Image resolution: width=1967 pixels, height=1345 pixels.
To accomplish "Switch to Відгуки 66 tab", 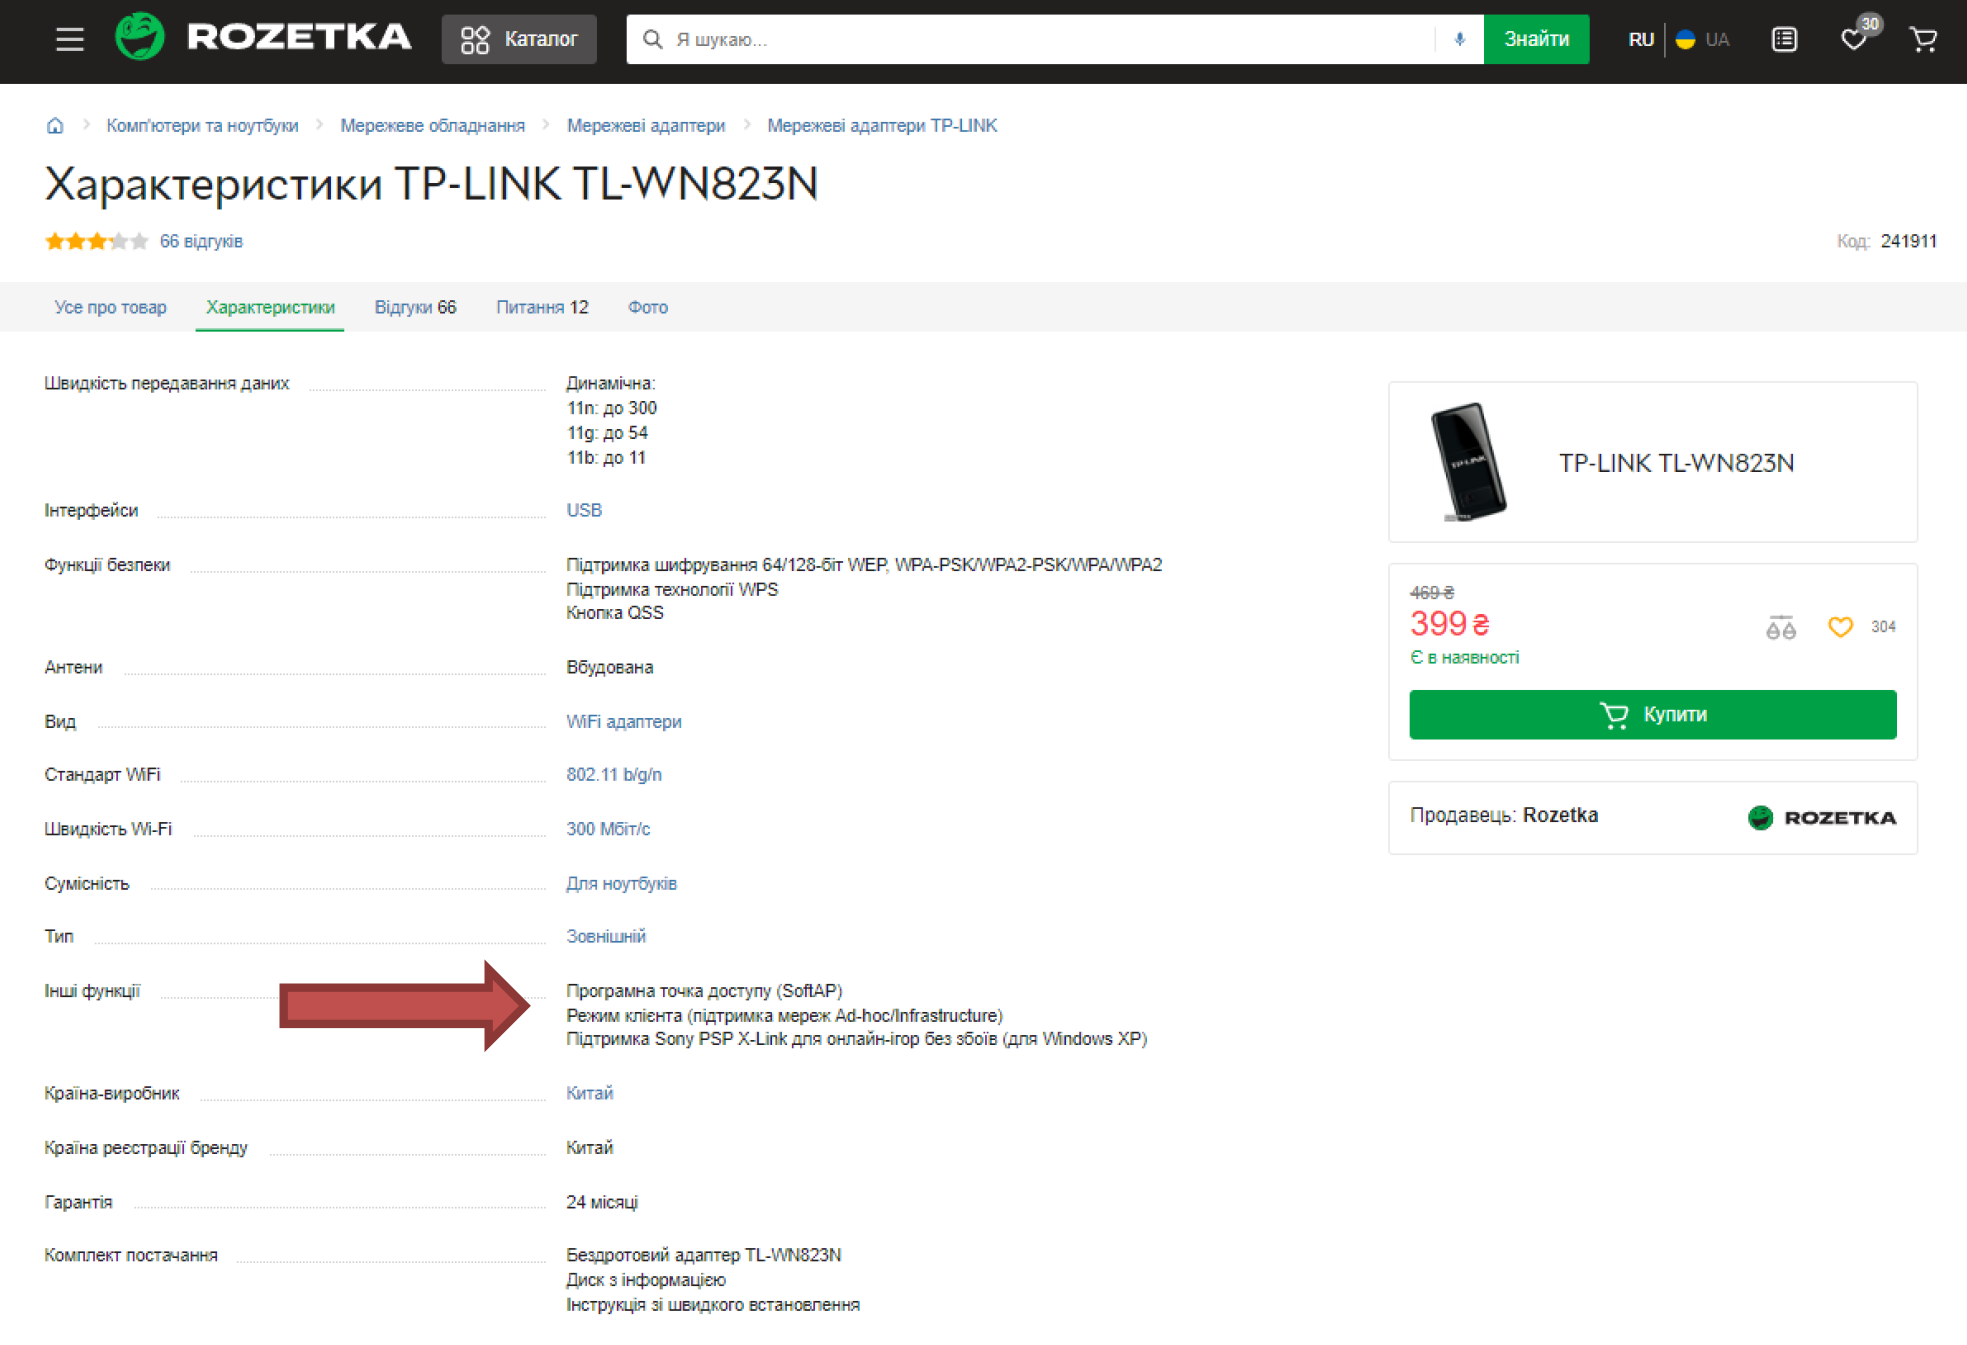I will tap(415, 307).
